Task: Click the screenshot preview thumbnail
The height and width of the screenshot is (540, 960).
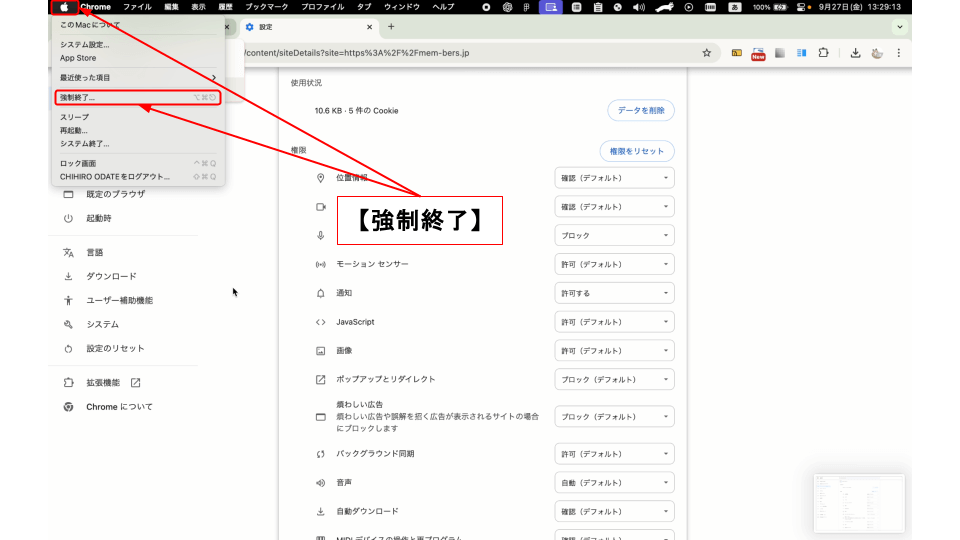Action: pos(858,503)
